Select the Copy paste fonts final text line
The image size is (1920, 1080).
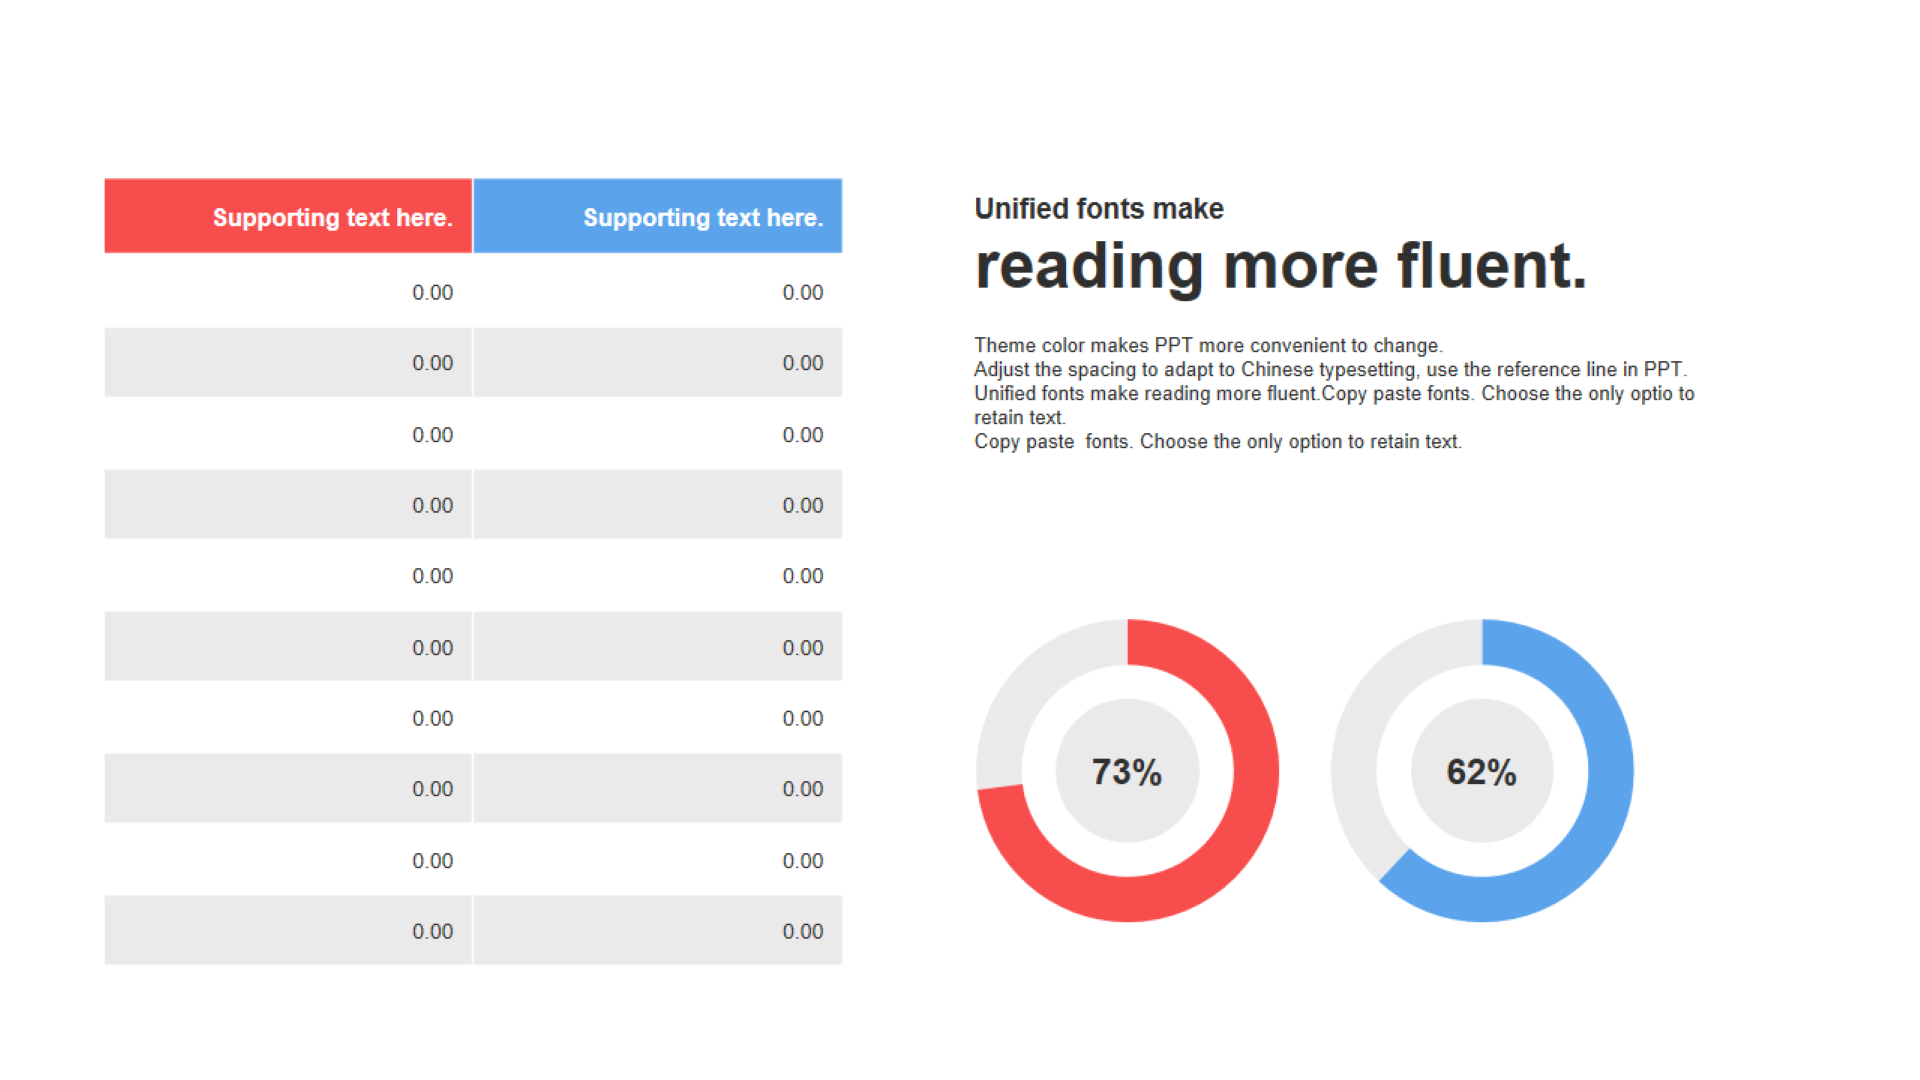[x=1218, y=441]
